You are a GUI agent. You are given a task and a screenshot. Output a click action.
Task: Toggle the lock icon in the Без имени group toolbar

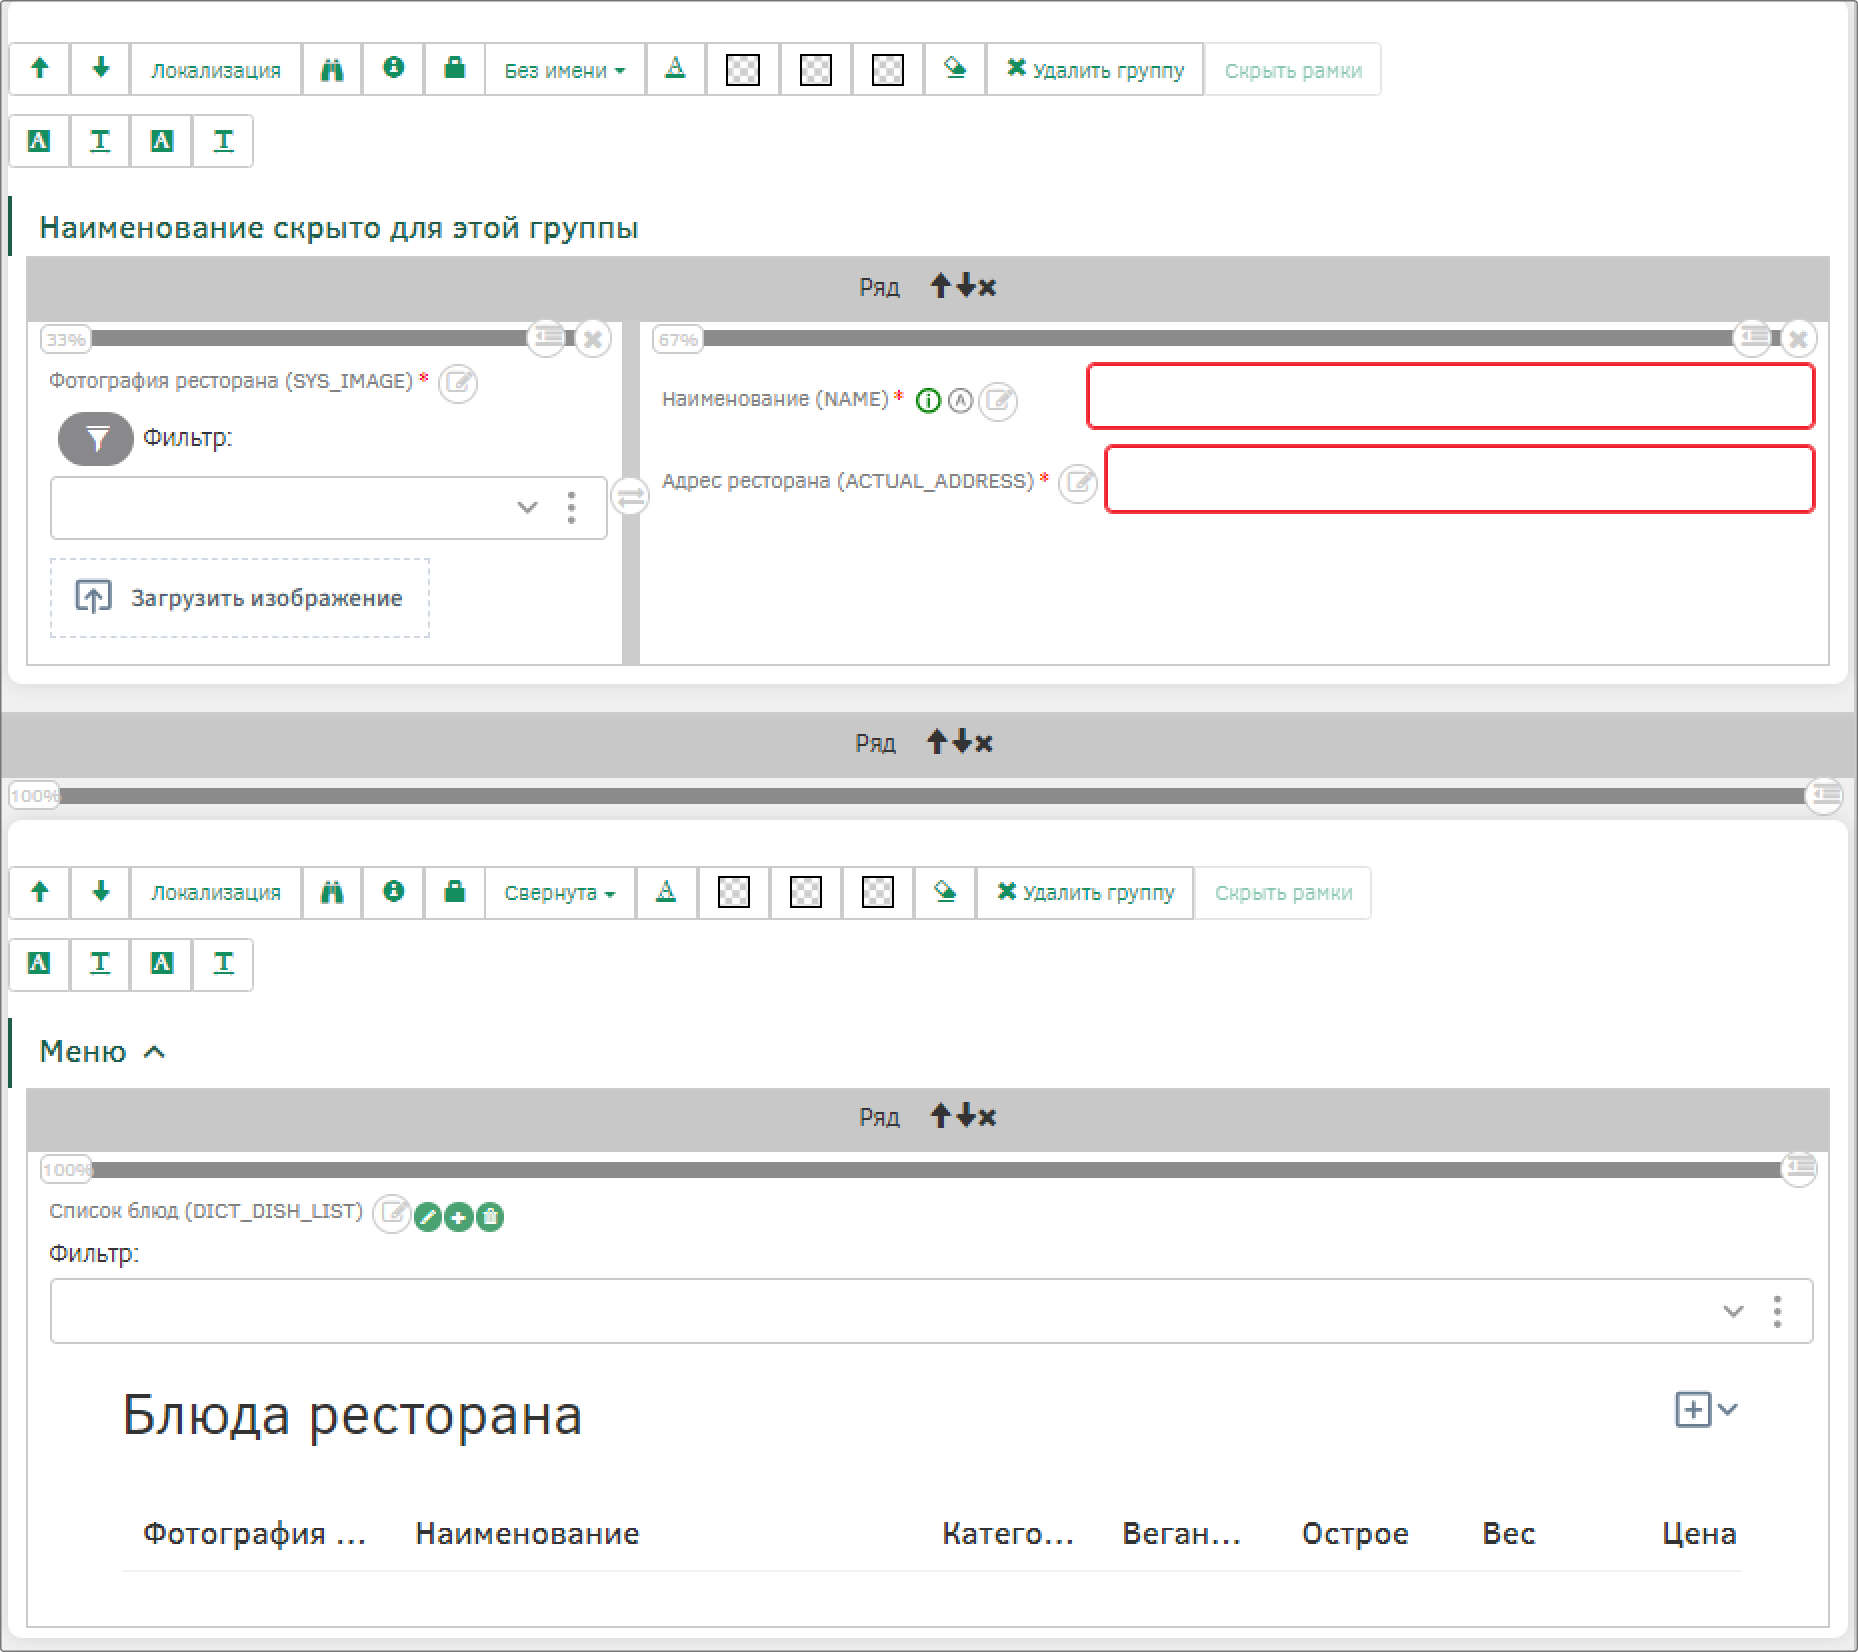pos(455,69)
